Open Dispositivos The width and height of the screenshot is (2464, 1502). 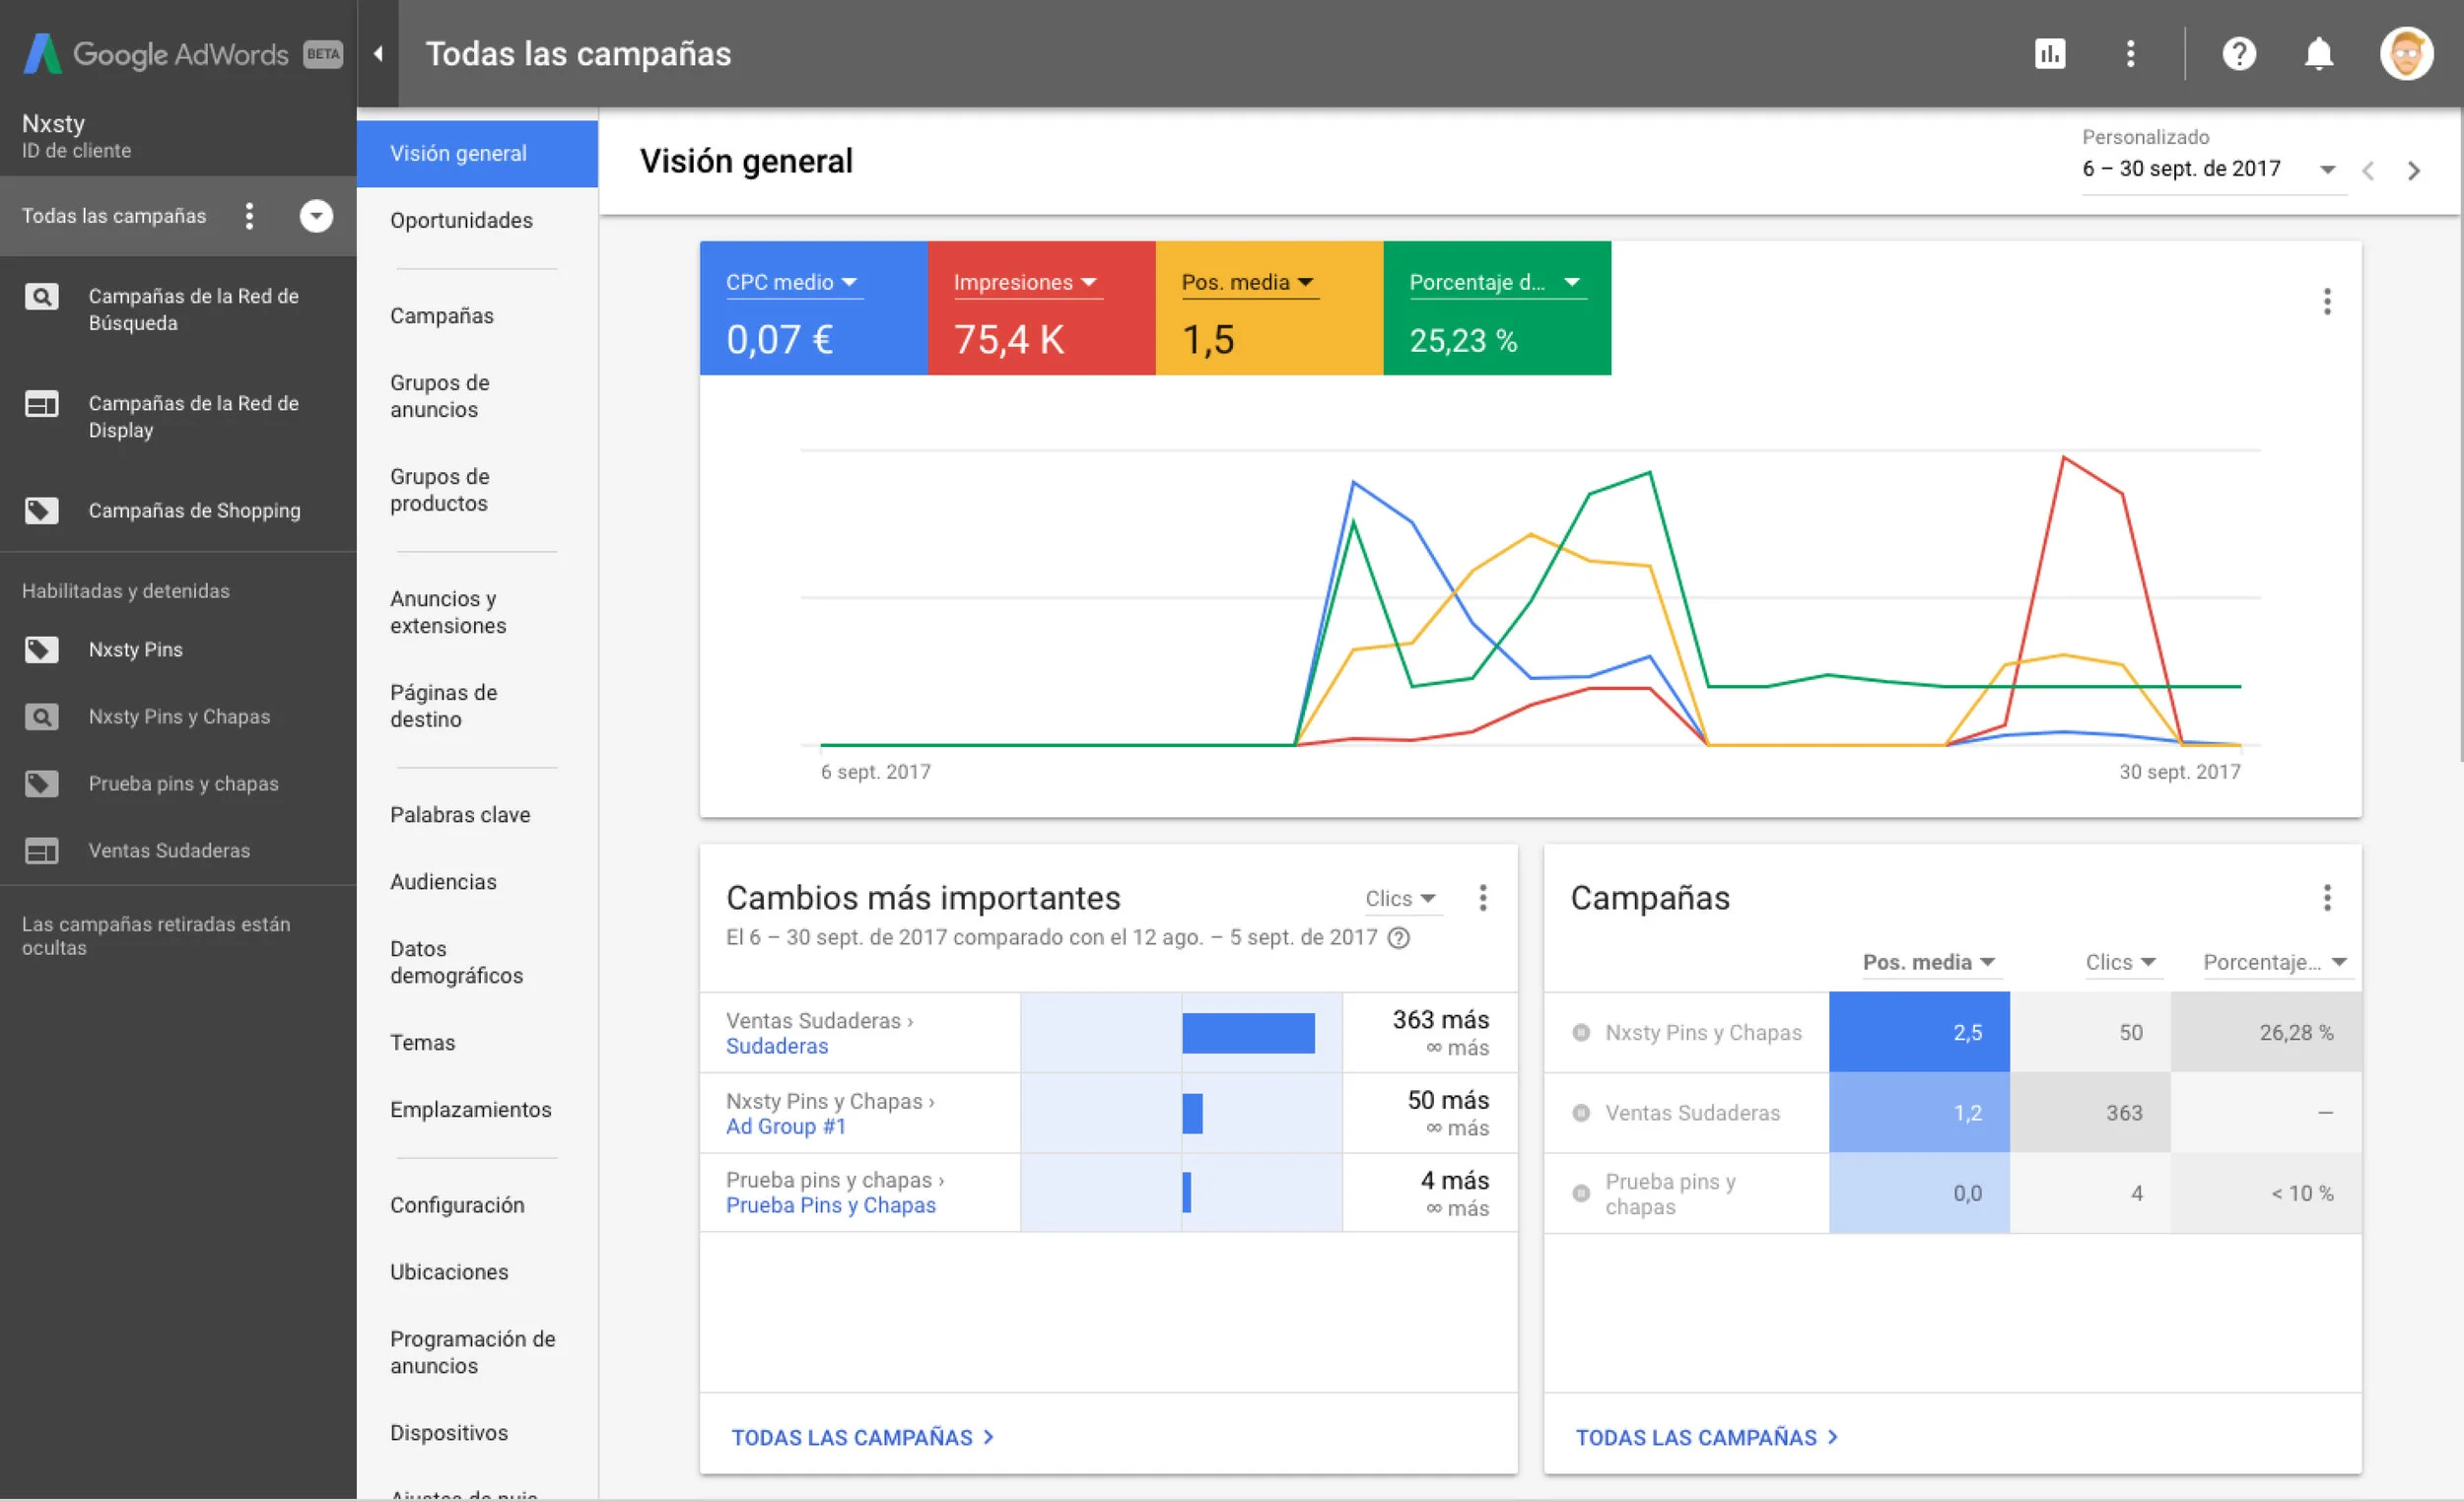[x=449, y=1433]
